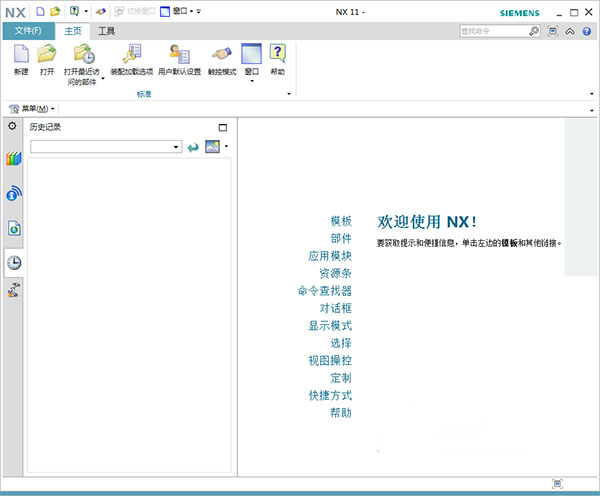The height and width of the screenshot is (496, 600).
Task: Expand top border bar options arrow
Action: click(592, 110)
